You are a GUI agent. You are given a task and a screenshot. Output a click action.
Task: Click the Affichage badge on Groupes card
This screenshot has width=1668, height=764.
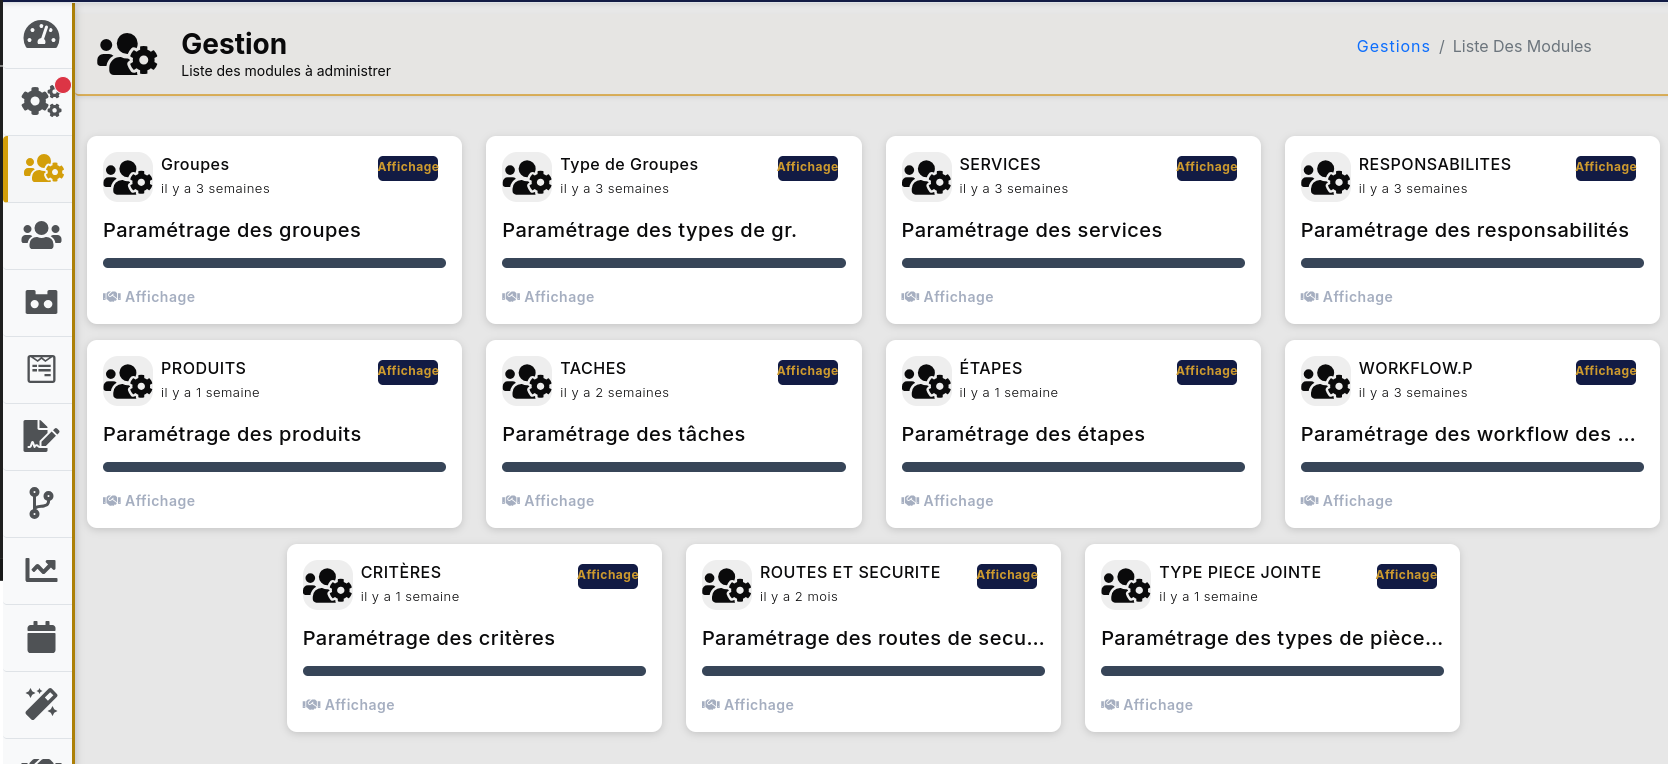(408, 168)
